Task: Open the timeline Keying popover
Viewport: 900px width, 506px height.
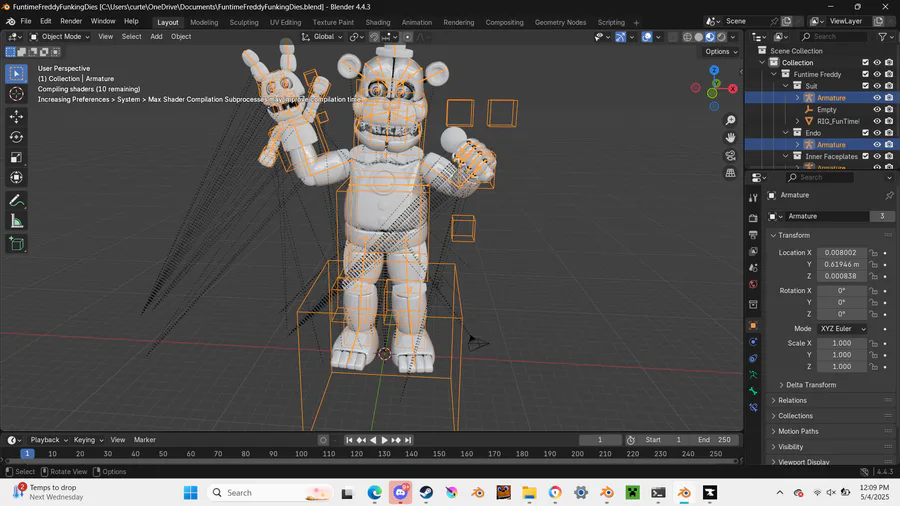Action: pos(88,440)
